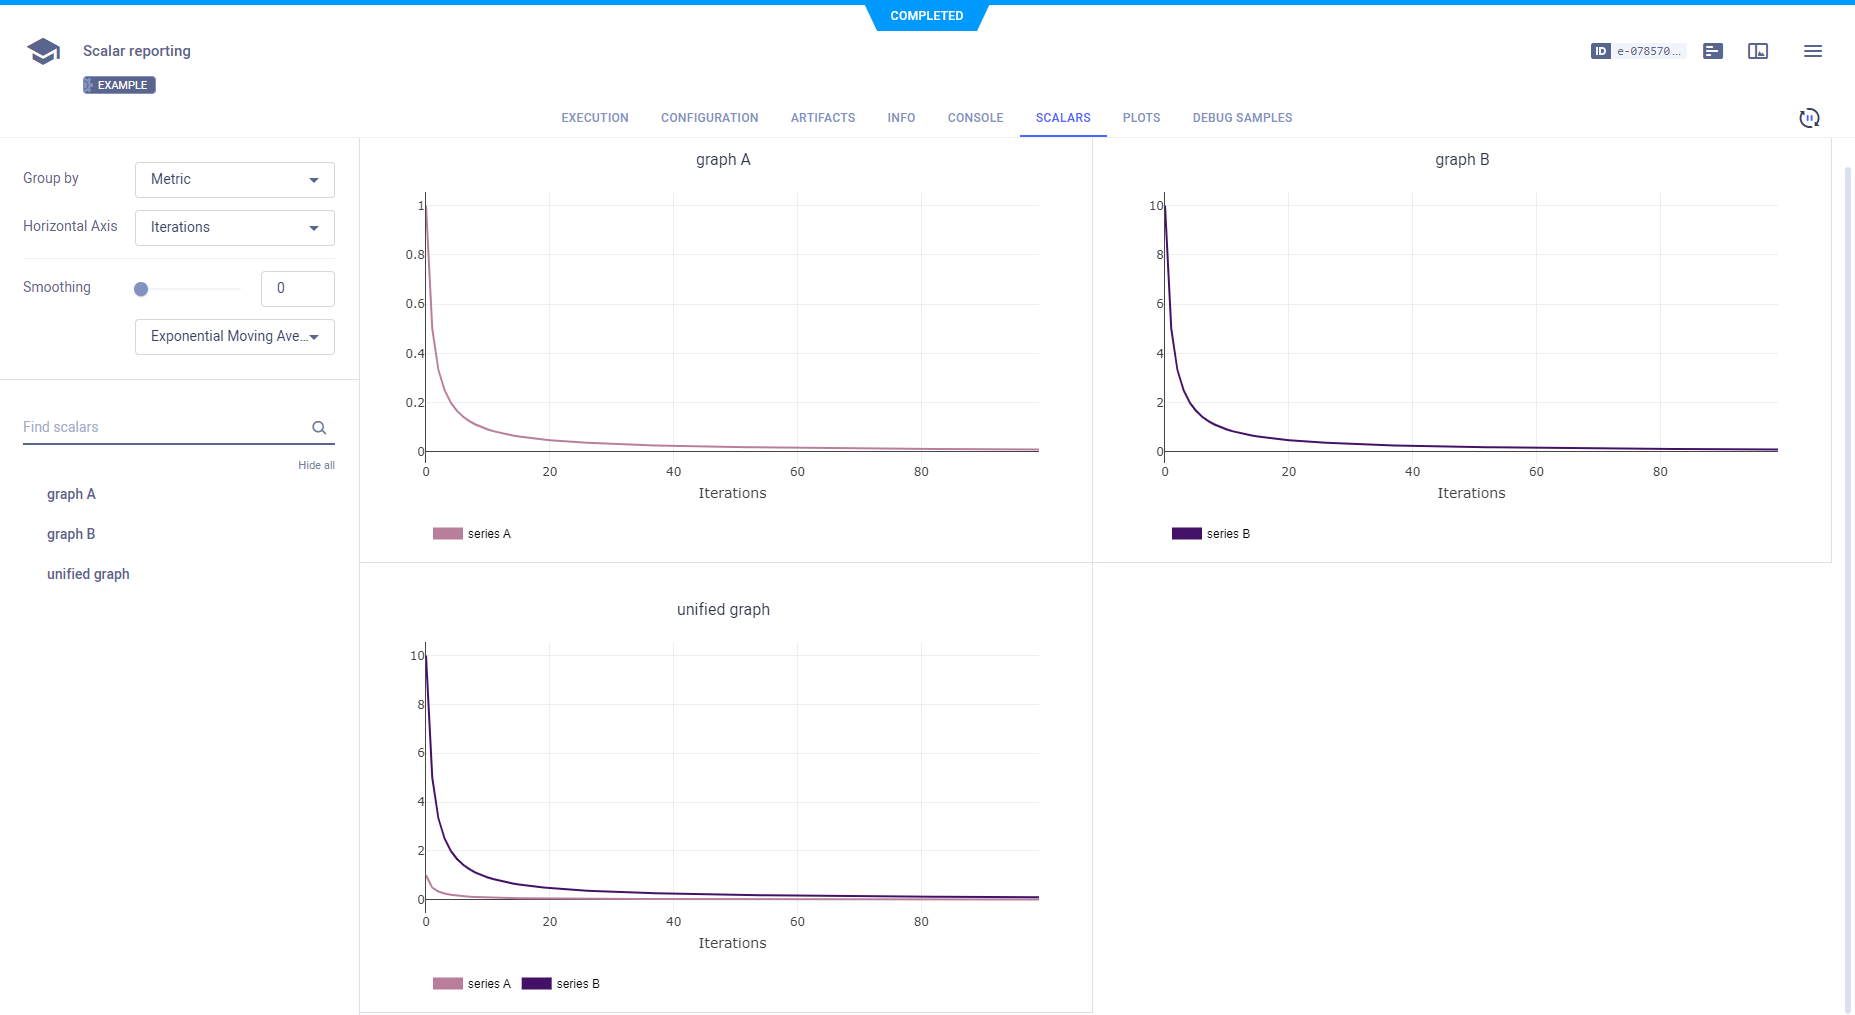Click the Smoothing slider handle
The height and width of the screenshot is (1015, 1855).
pos(141,289)
